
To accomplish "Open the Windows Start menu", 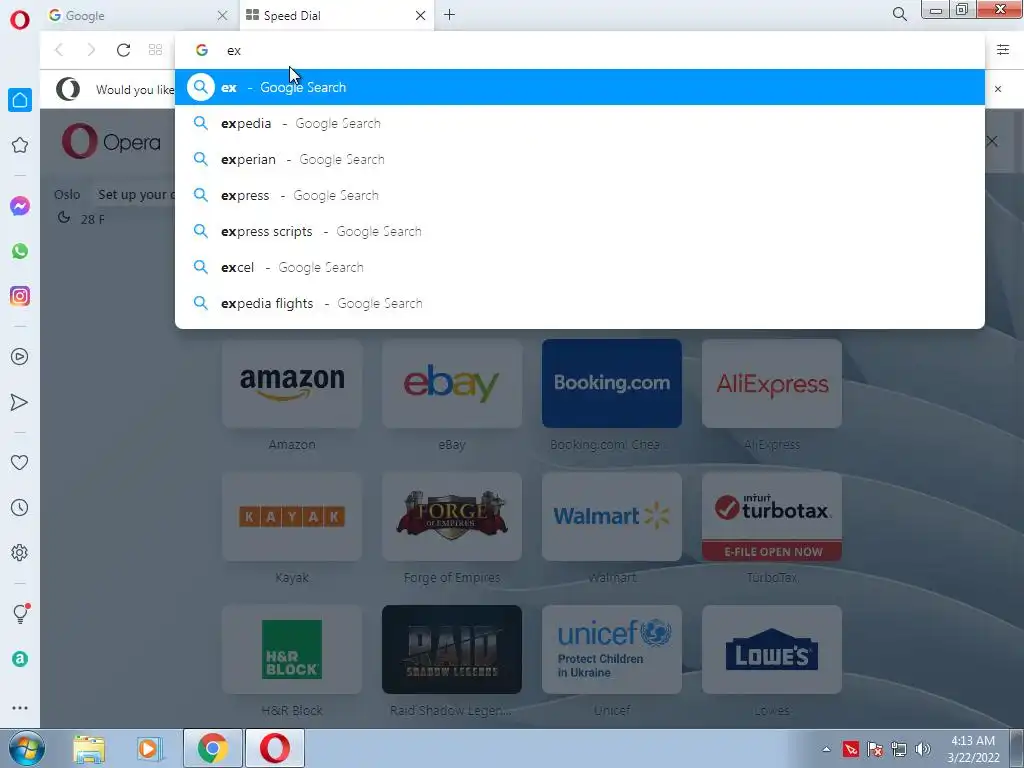I will [26, 748].
